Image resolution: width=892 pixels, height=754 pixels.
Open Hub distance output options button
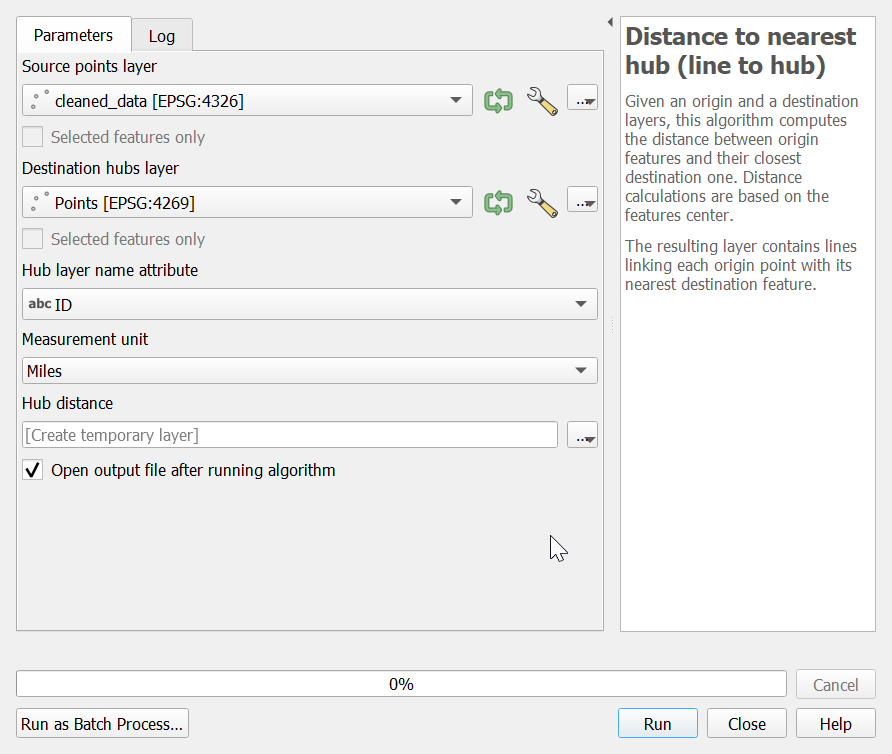583,435
